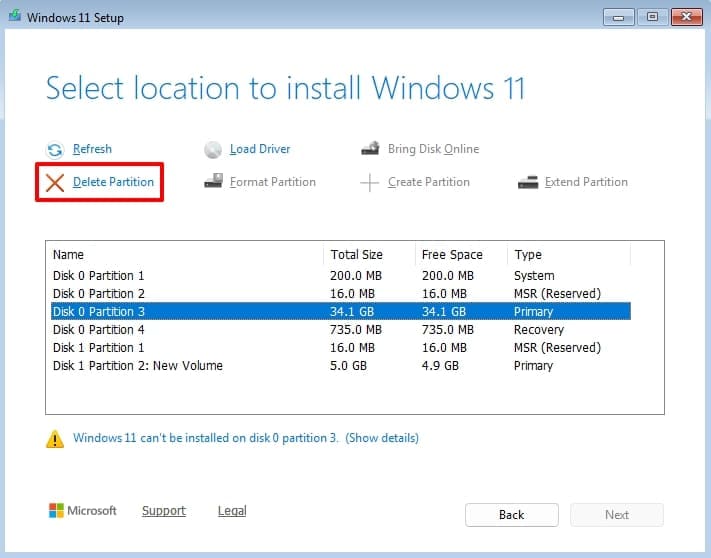Click the Extend Partition drive icon
711x558 pixels.
tap(528, 182)
